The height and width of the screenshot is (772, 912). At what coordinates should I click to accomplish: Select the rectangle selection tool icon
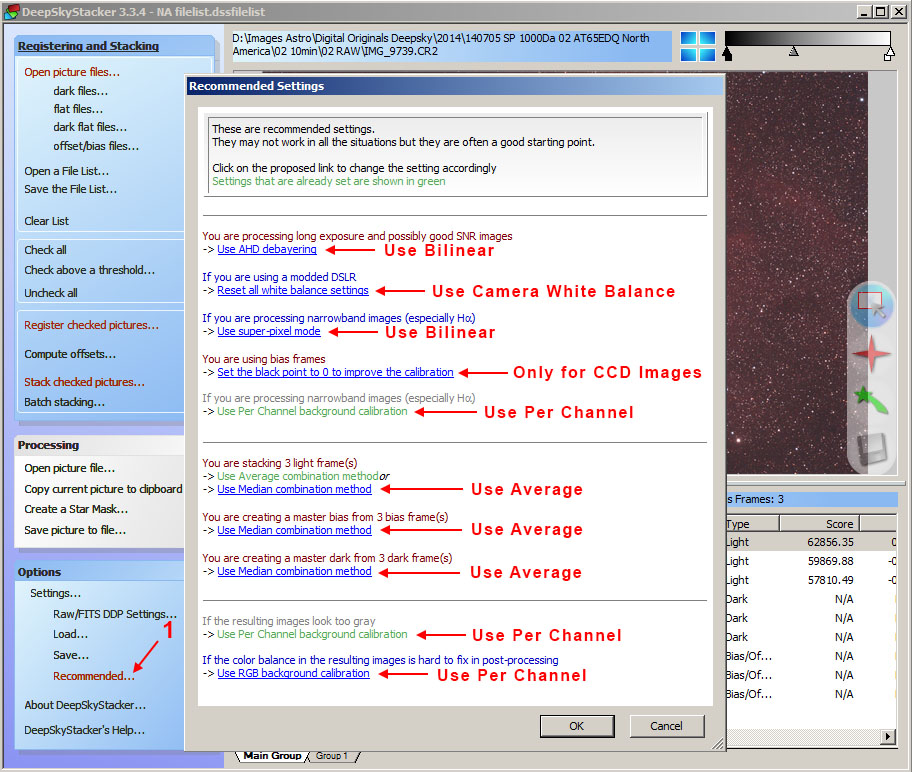[x=871, y=304]
